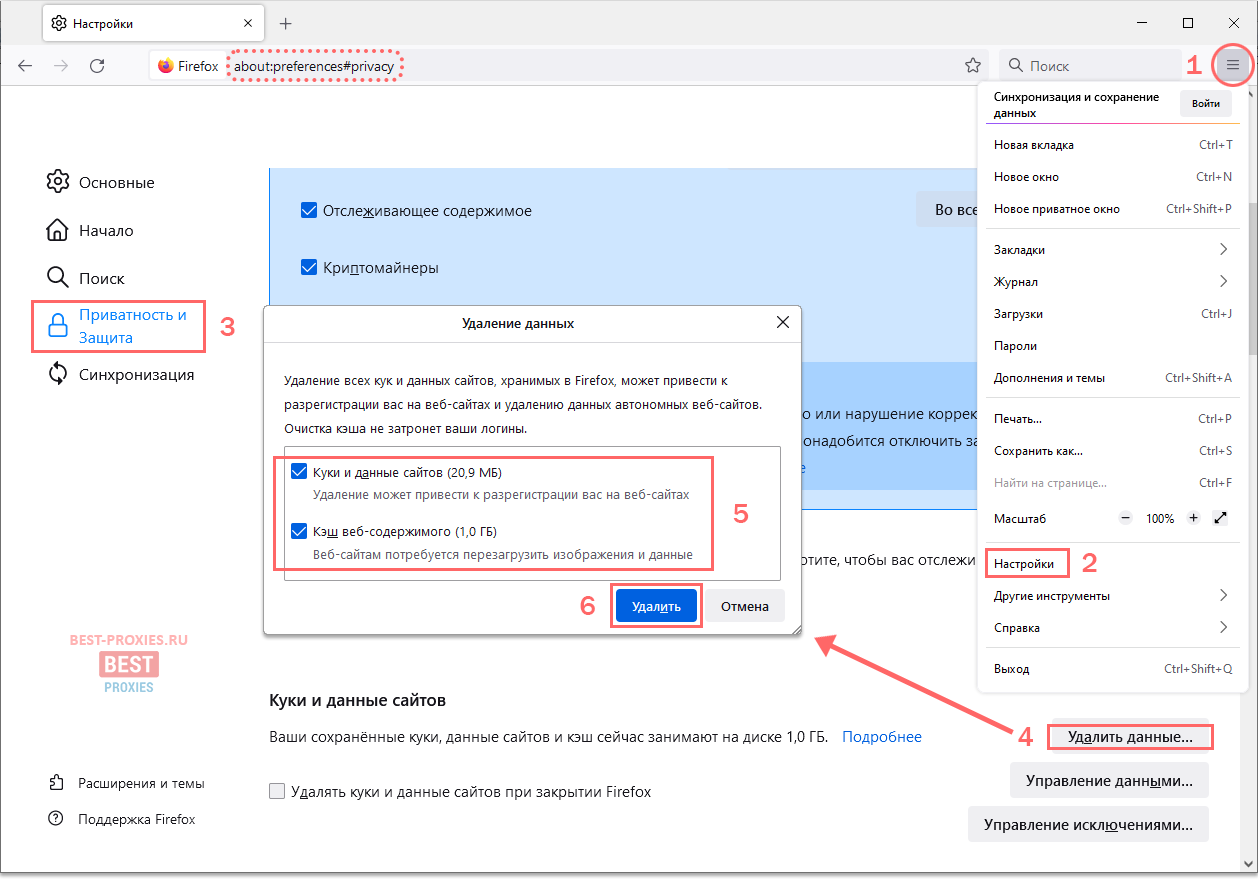The image size is (1258, 879).
Task: Open the Подробнее link
Action: pos(882,737)
